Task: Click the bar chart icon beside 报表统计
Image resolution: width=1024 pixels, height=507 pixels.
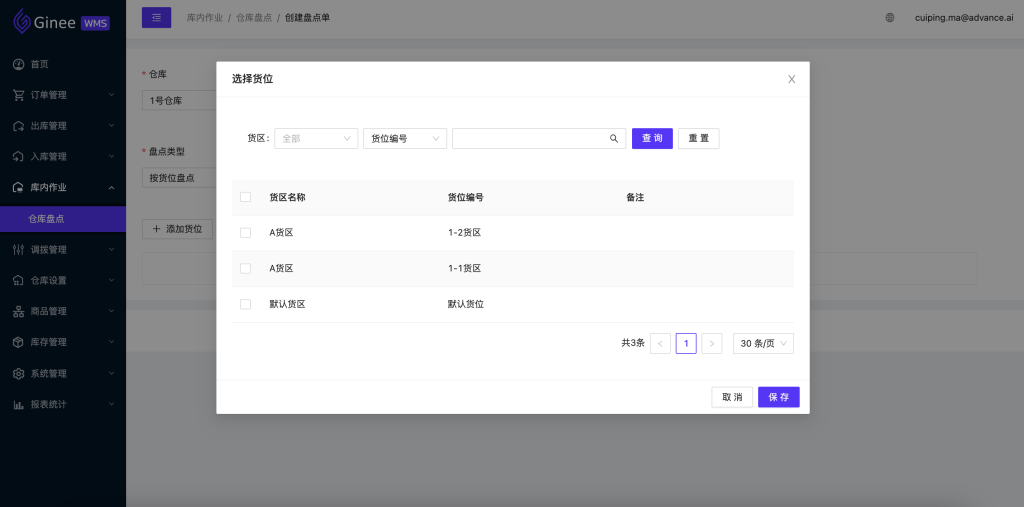Action: [x=19, y=404]
